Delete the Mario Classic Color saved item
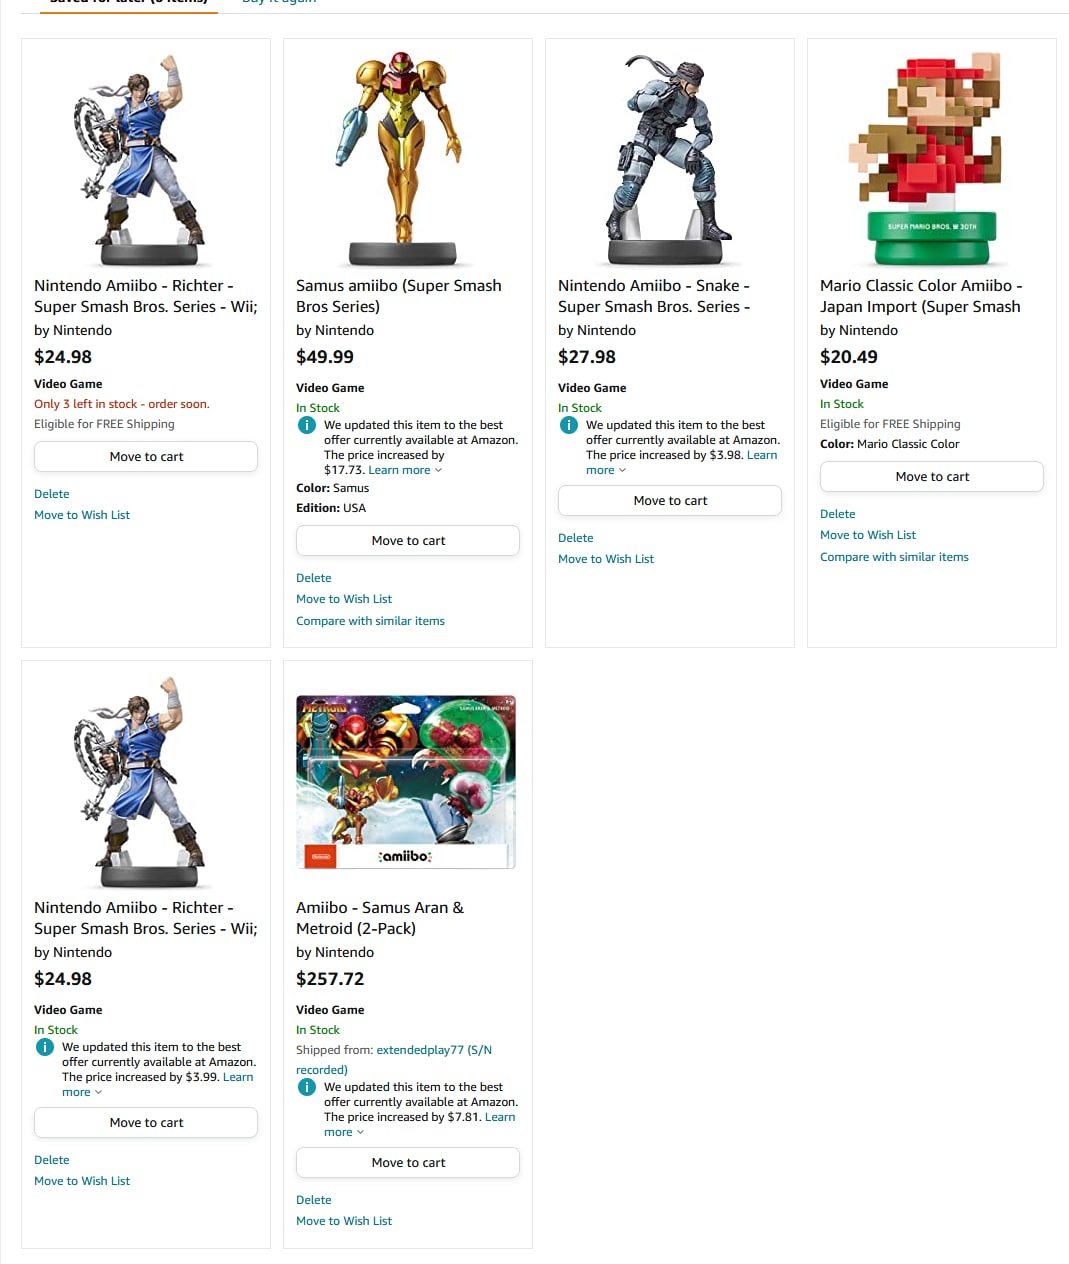Screen dimensions: 1069x1264 837,514
